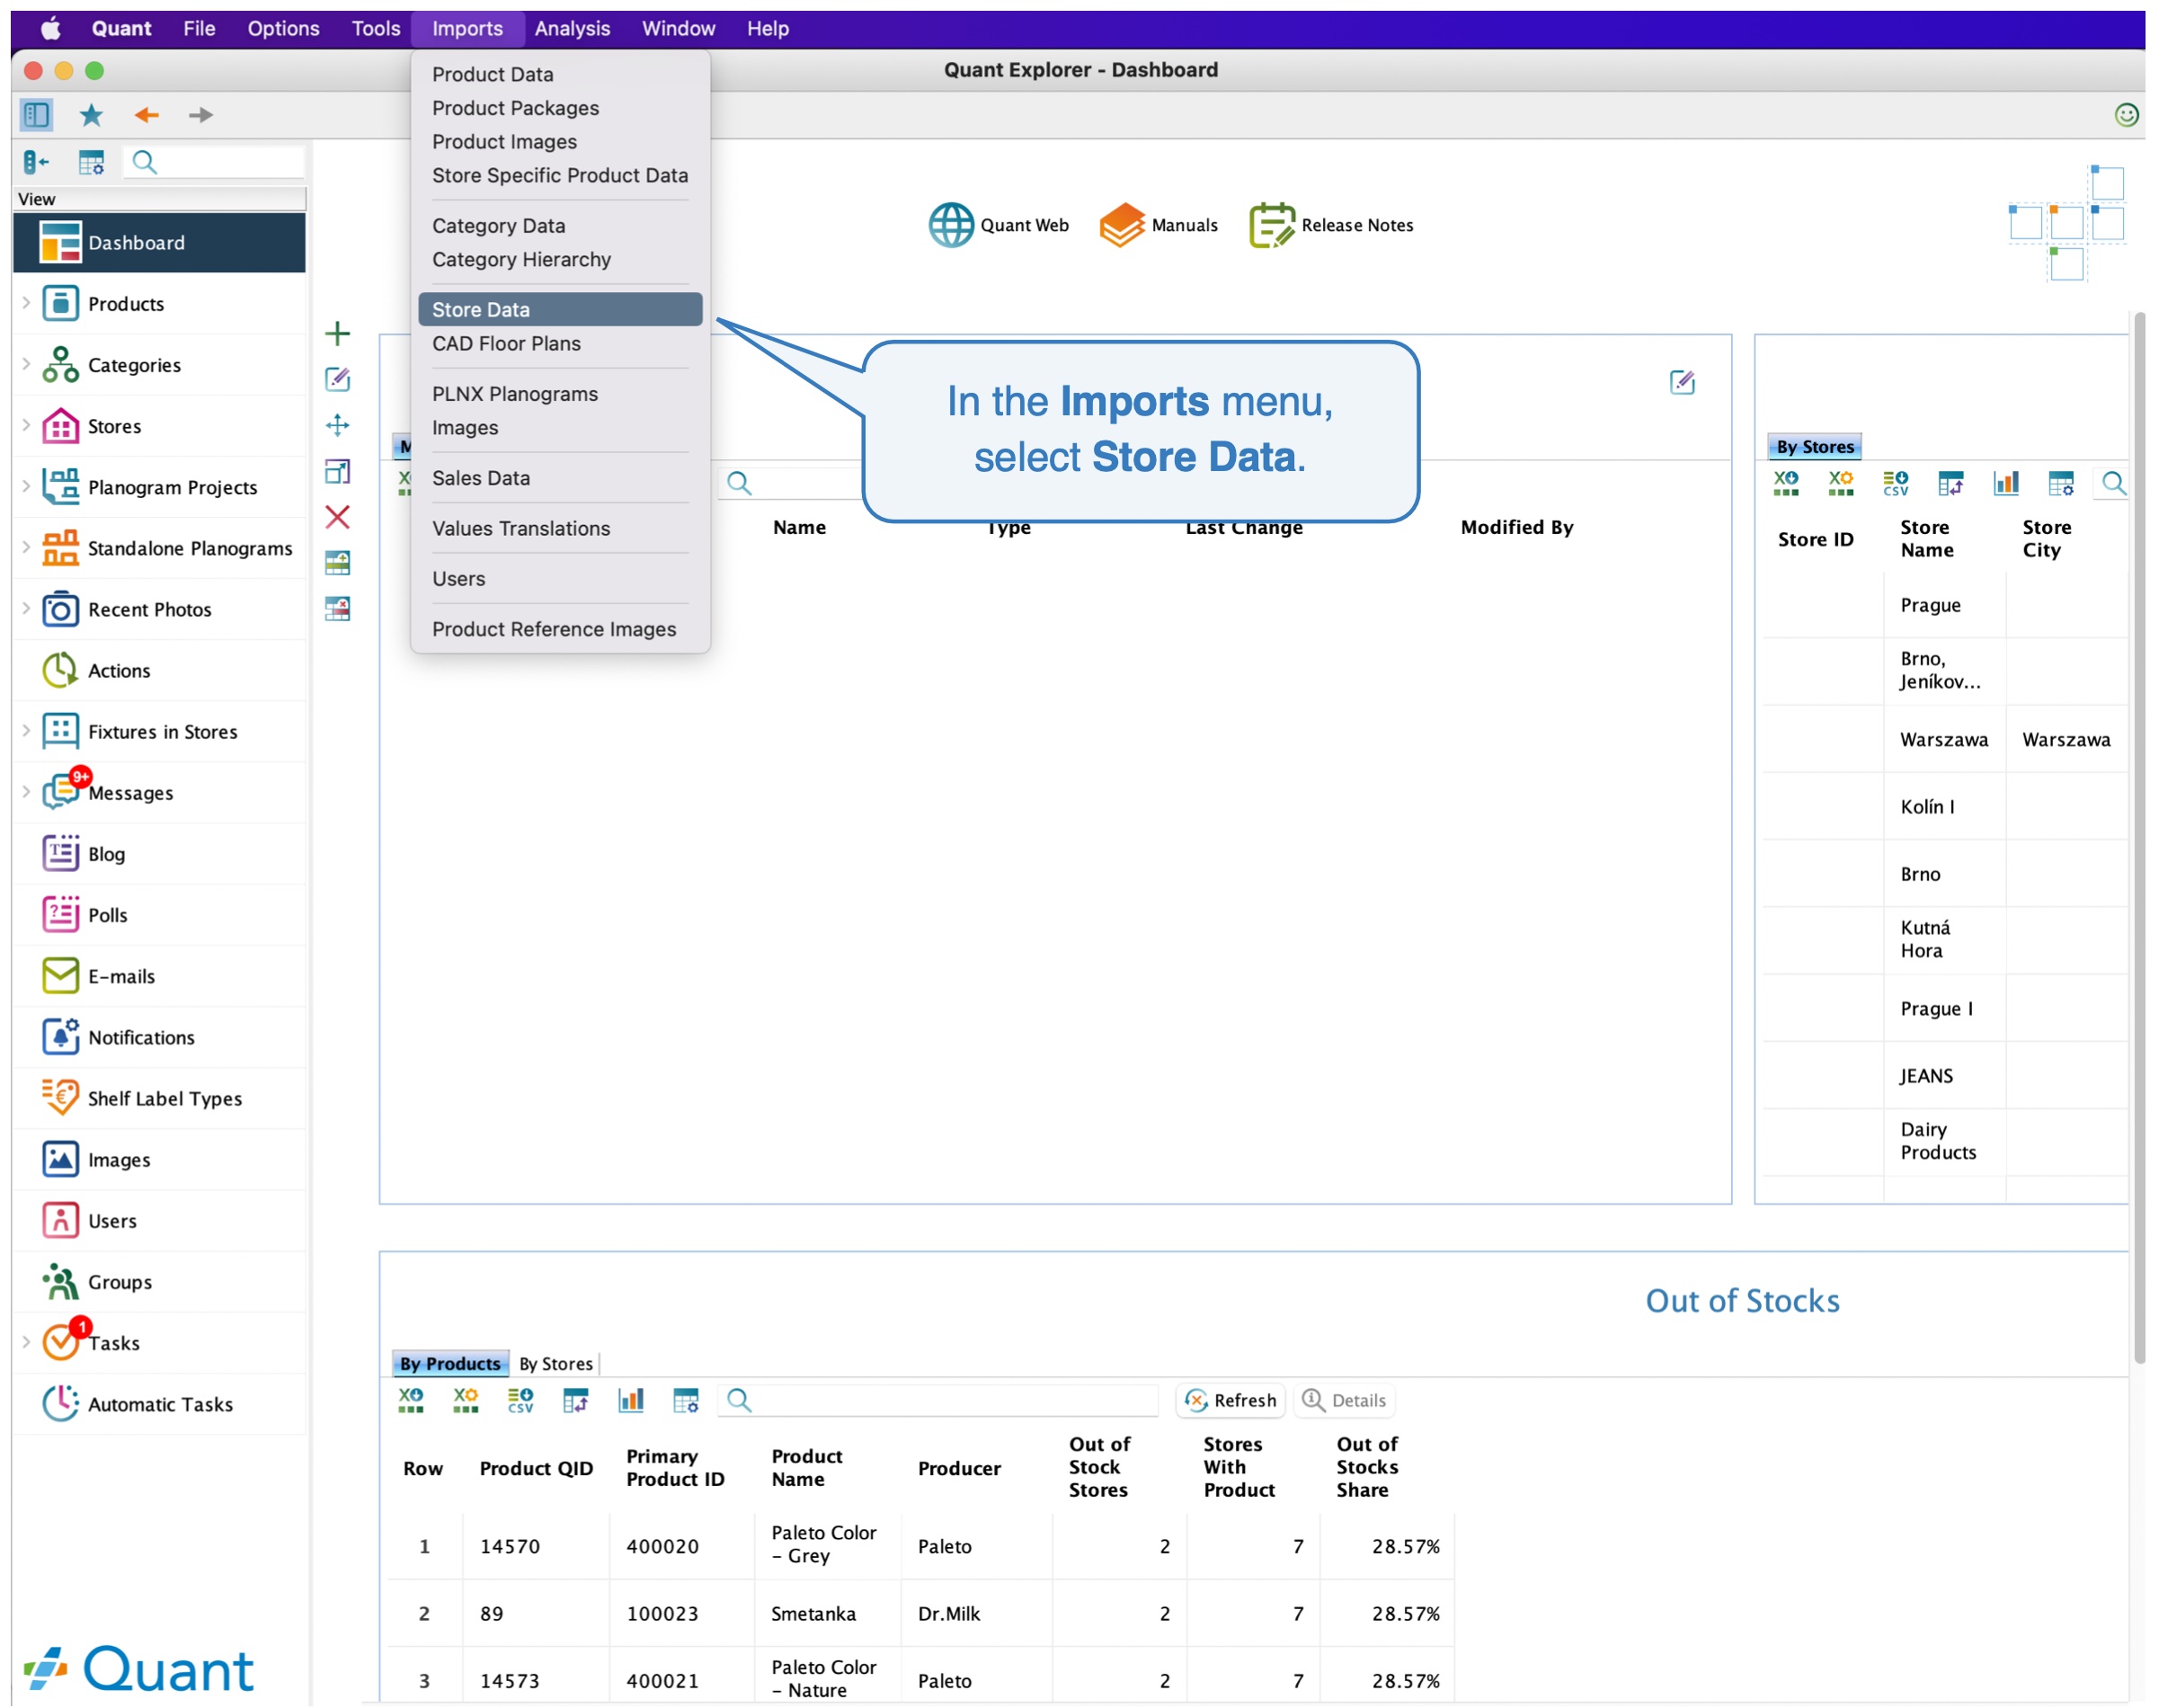This screenshot has height=1708, width=2159.
Task: Click the smiley feedback icon
Action: click(2126, 115)
